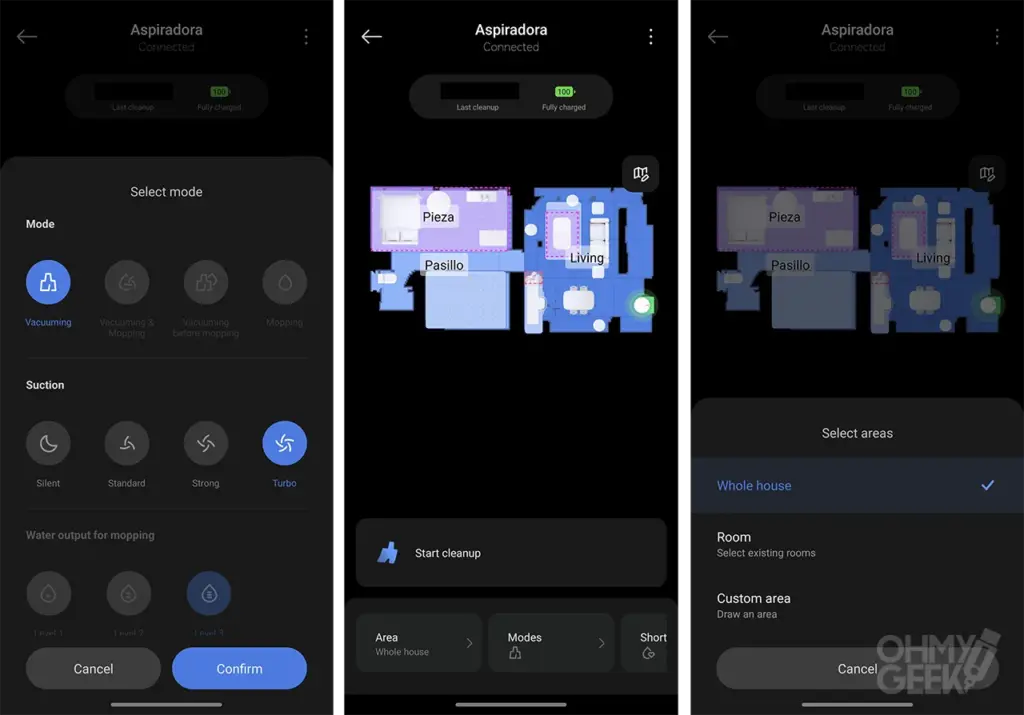The image size is (1024, 715).
Task: Open three-dot menu in middle screen
Action: [651, 37]
